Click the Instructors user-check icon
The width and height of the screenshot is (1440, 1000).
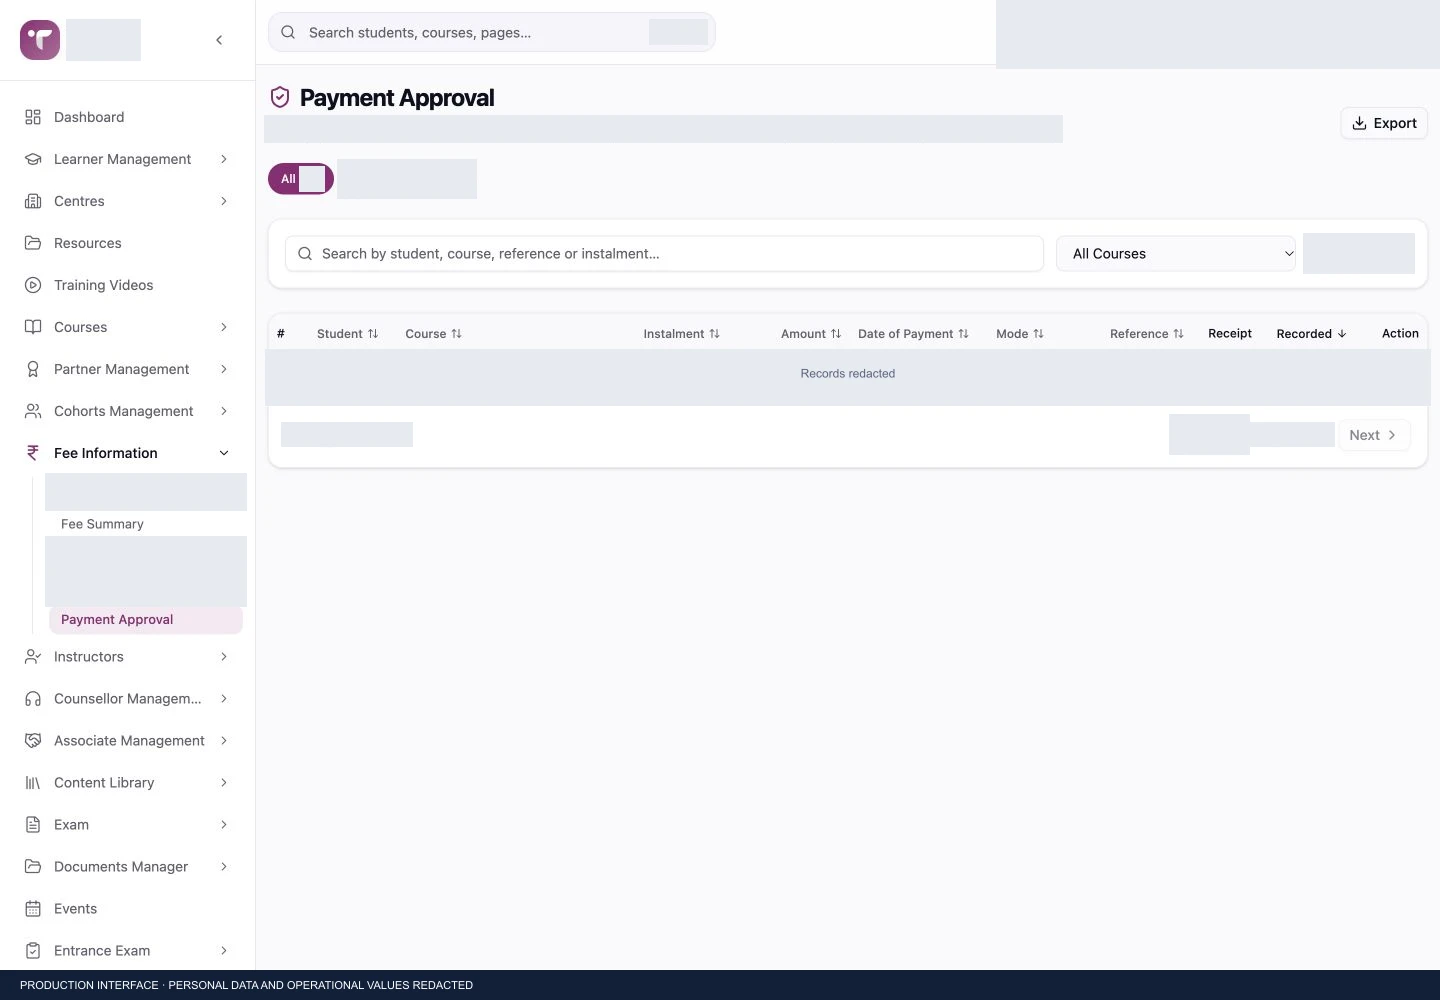tap(33, 657)
